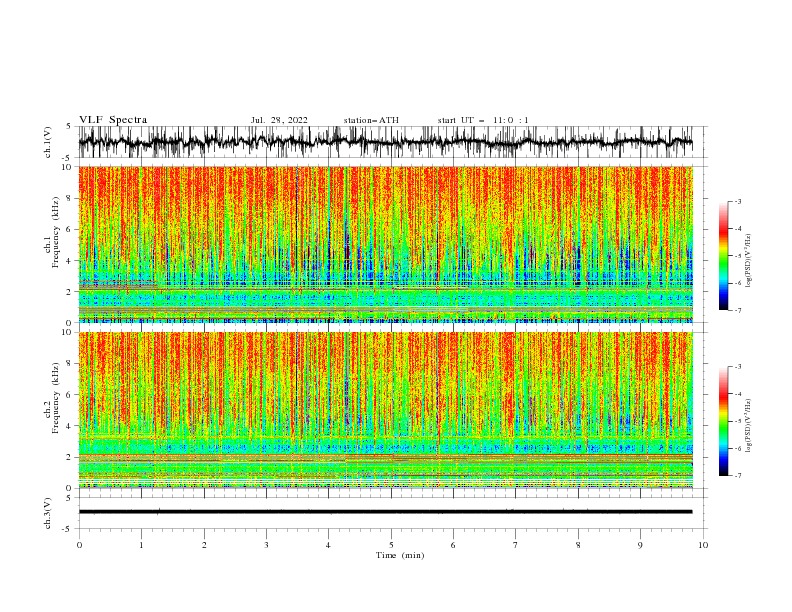The image size is (792, 612).
Task: Click the "station=ATH" header label
Action: point(371,120)
